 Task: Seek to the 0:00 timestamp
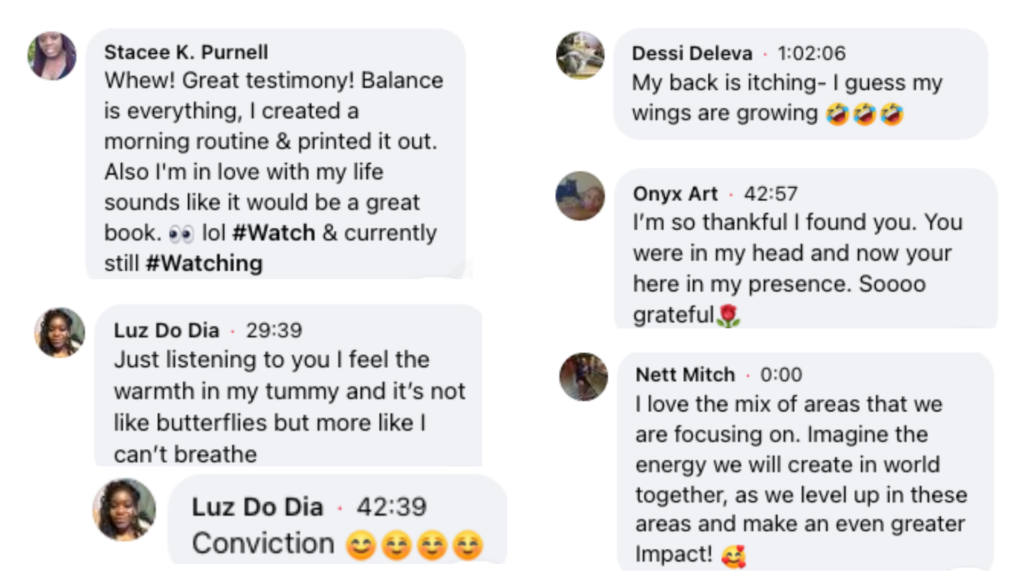point(781,374)
